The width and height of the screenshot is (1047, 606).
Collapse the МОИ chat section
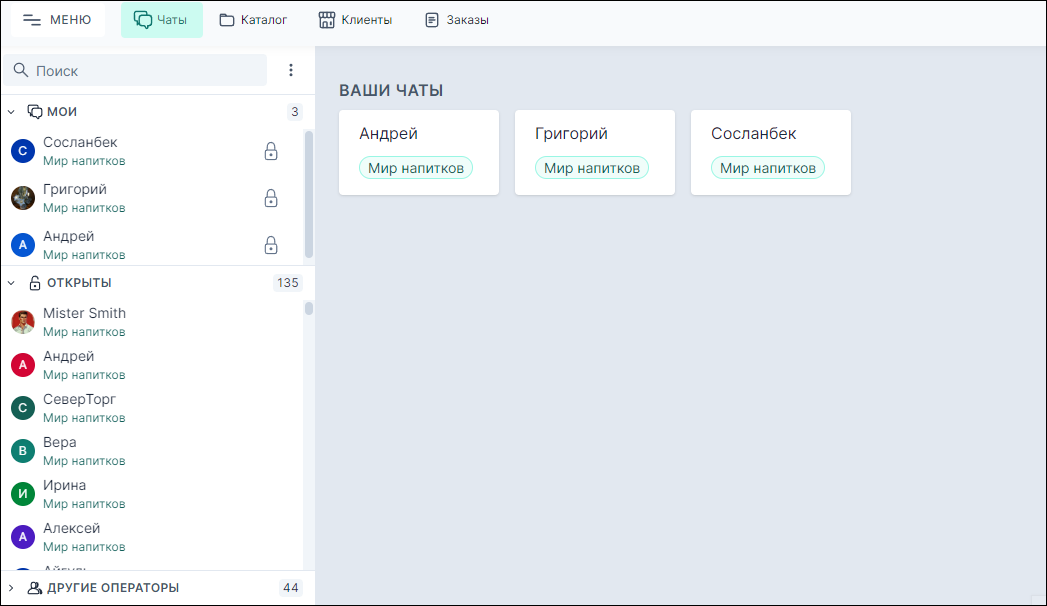(10, 111)
